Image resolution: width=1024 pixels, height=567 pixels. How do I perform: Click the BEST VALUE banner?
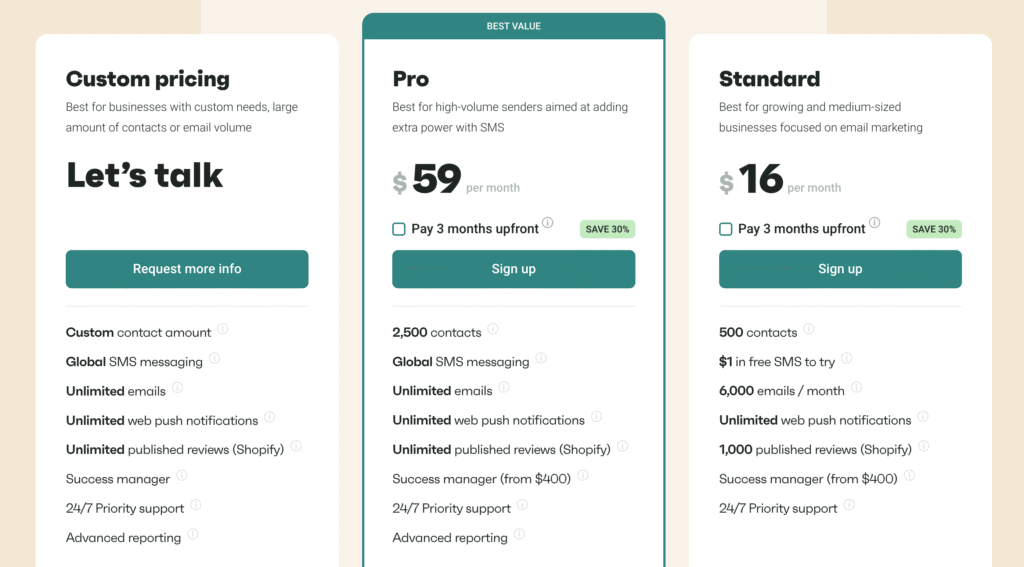[513, 26]
